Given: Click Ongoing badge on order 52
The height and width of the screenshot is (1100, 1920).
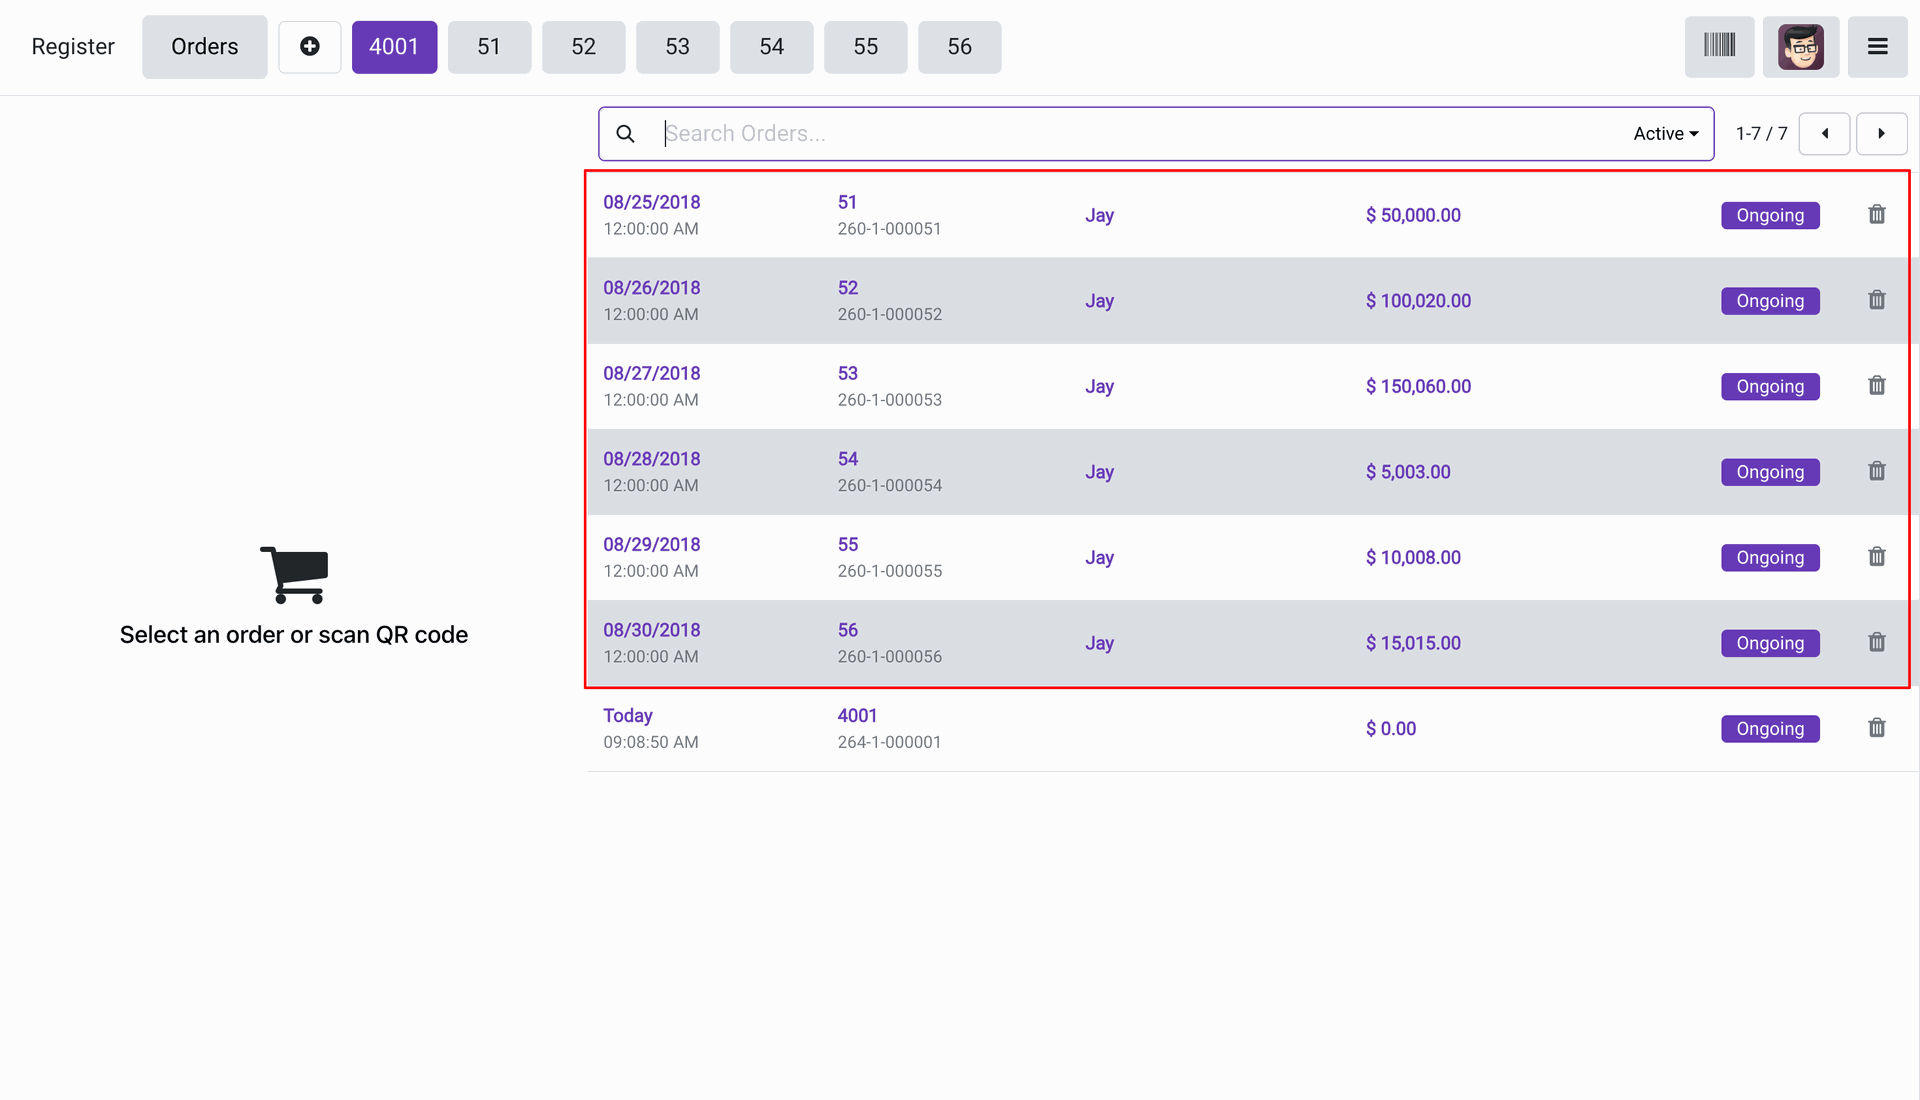Looking at the screenshot, I should (x=1770, y=301).
